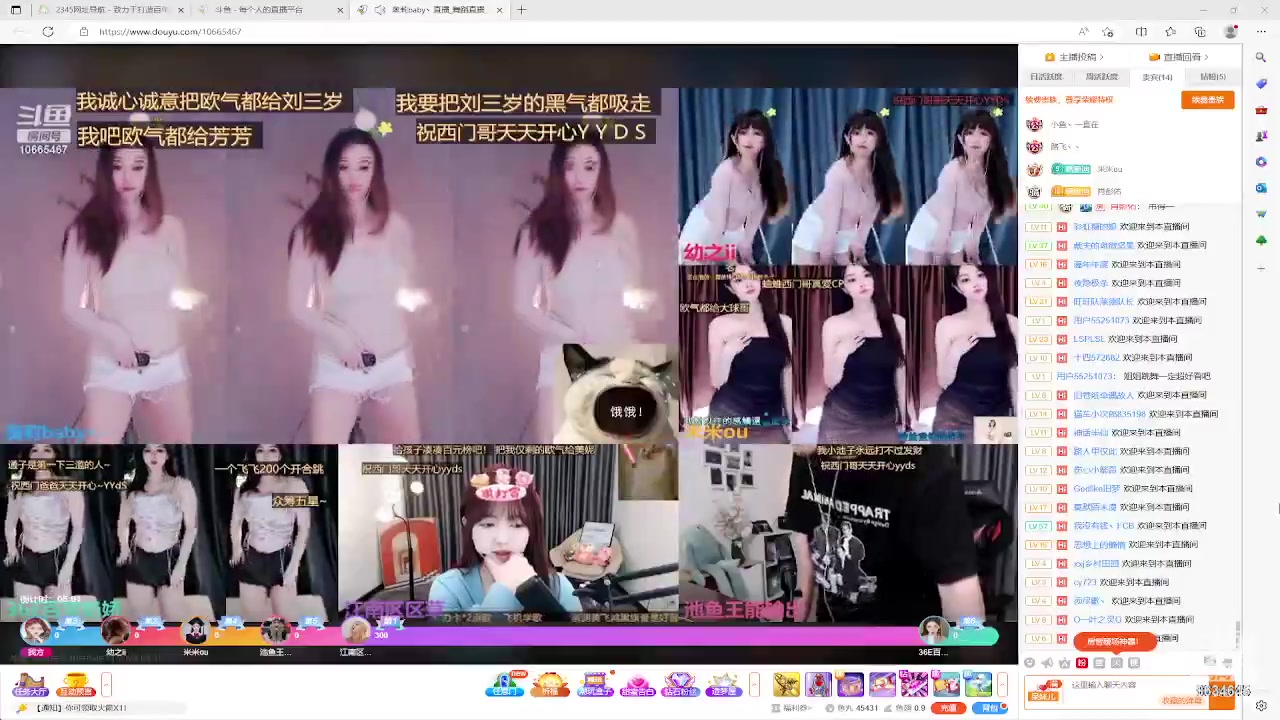Switch to 日活跃度 tab

click(x=1046, y=77)
